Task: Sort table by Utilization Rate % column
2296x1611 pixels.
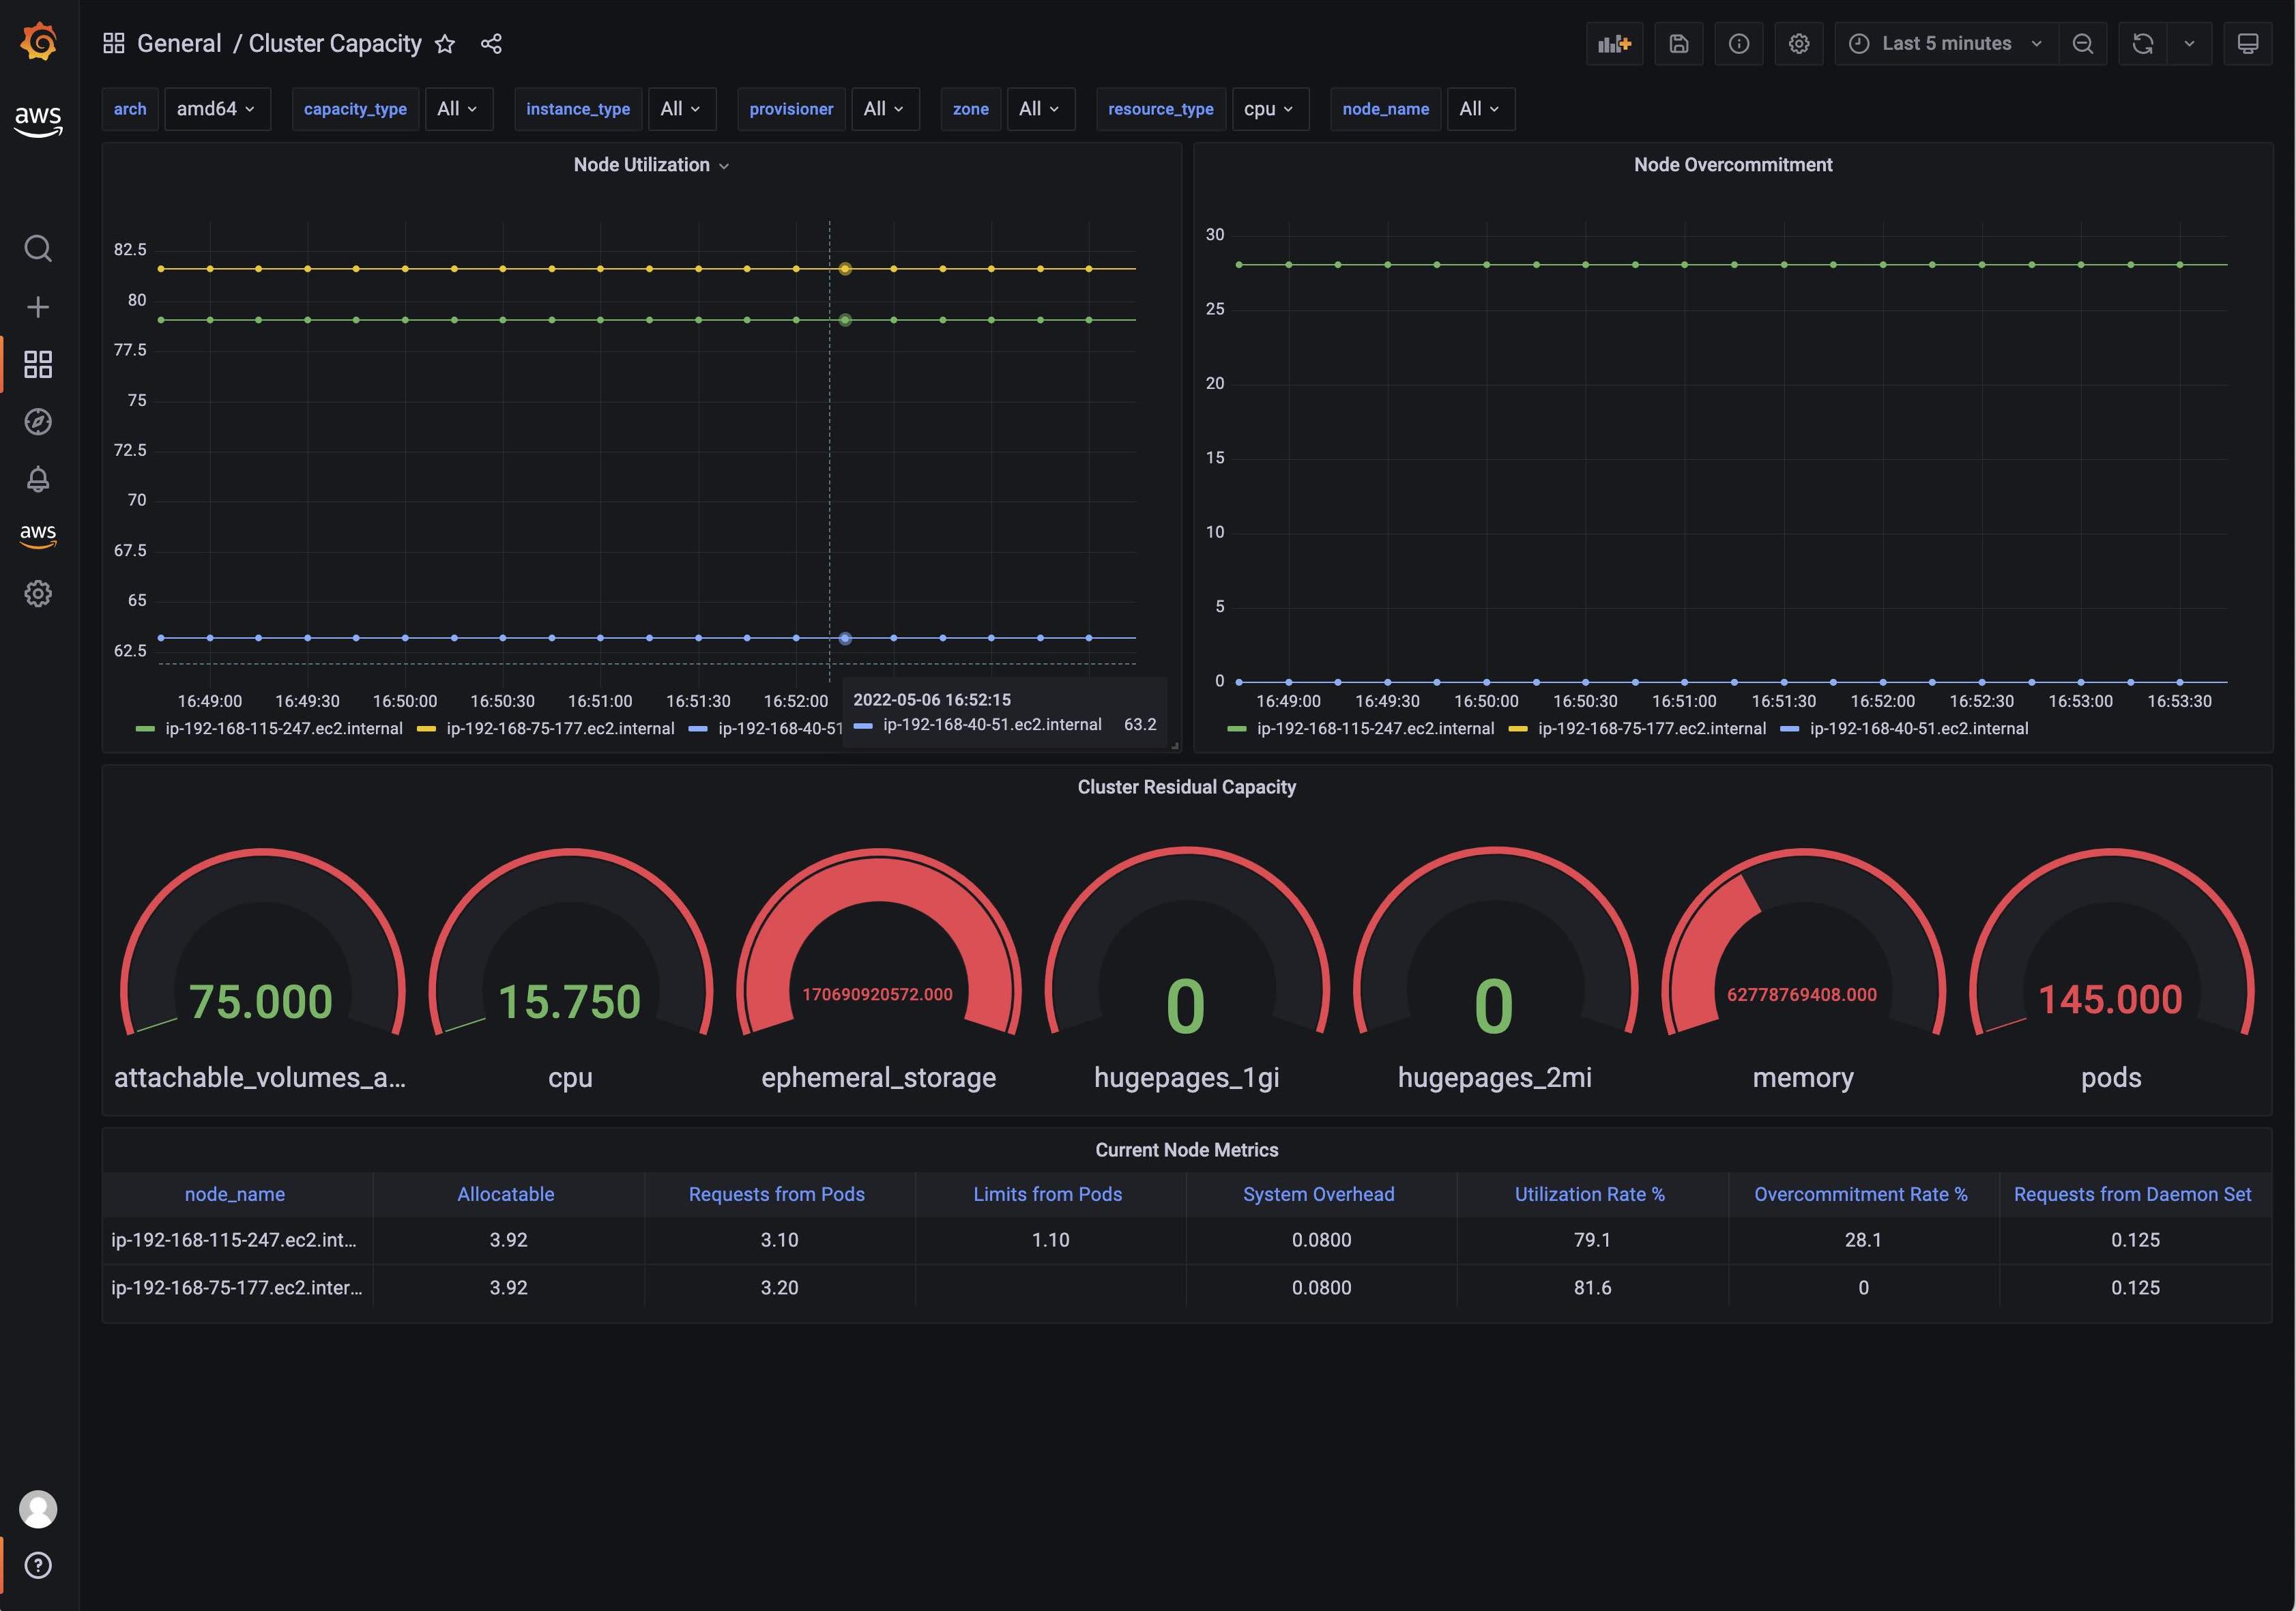Action: (1589, 1194)
